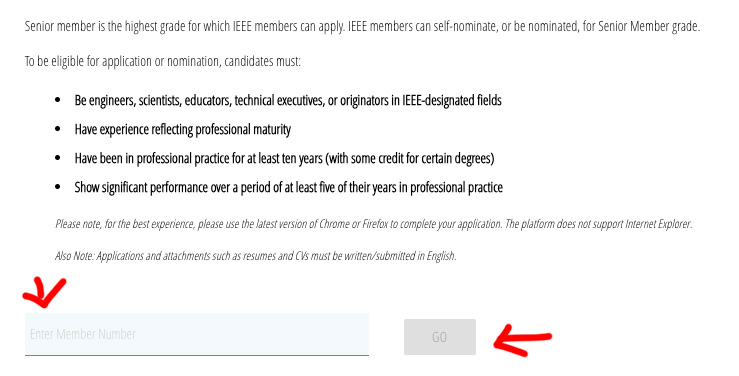Click the phrase 'IEEE-designated fields'

(452, 100)
